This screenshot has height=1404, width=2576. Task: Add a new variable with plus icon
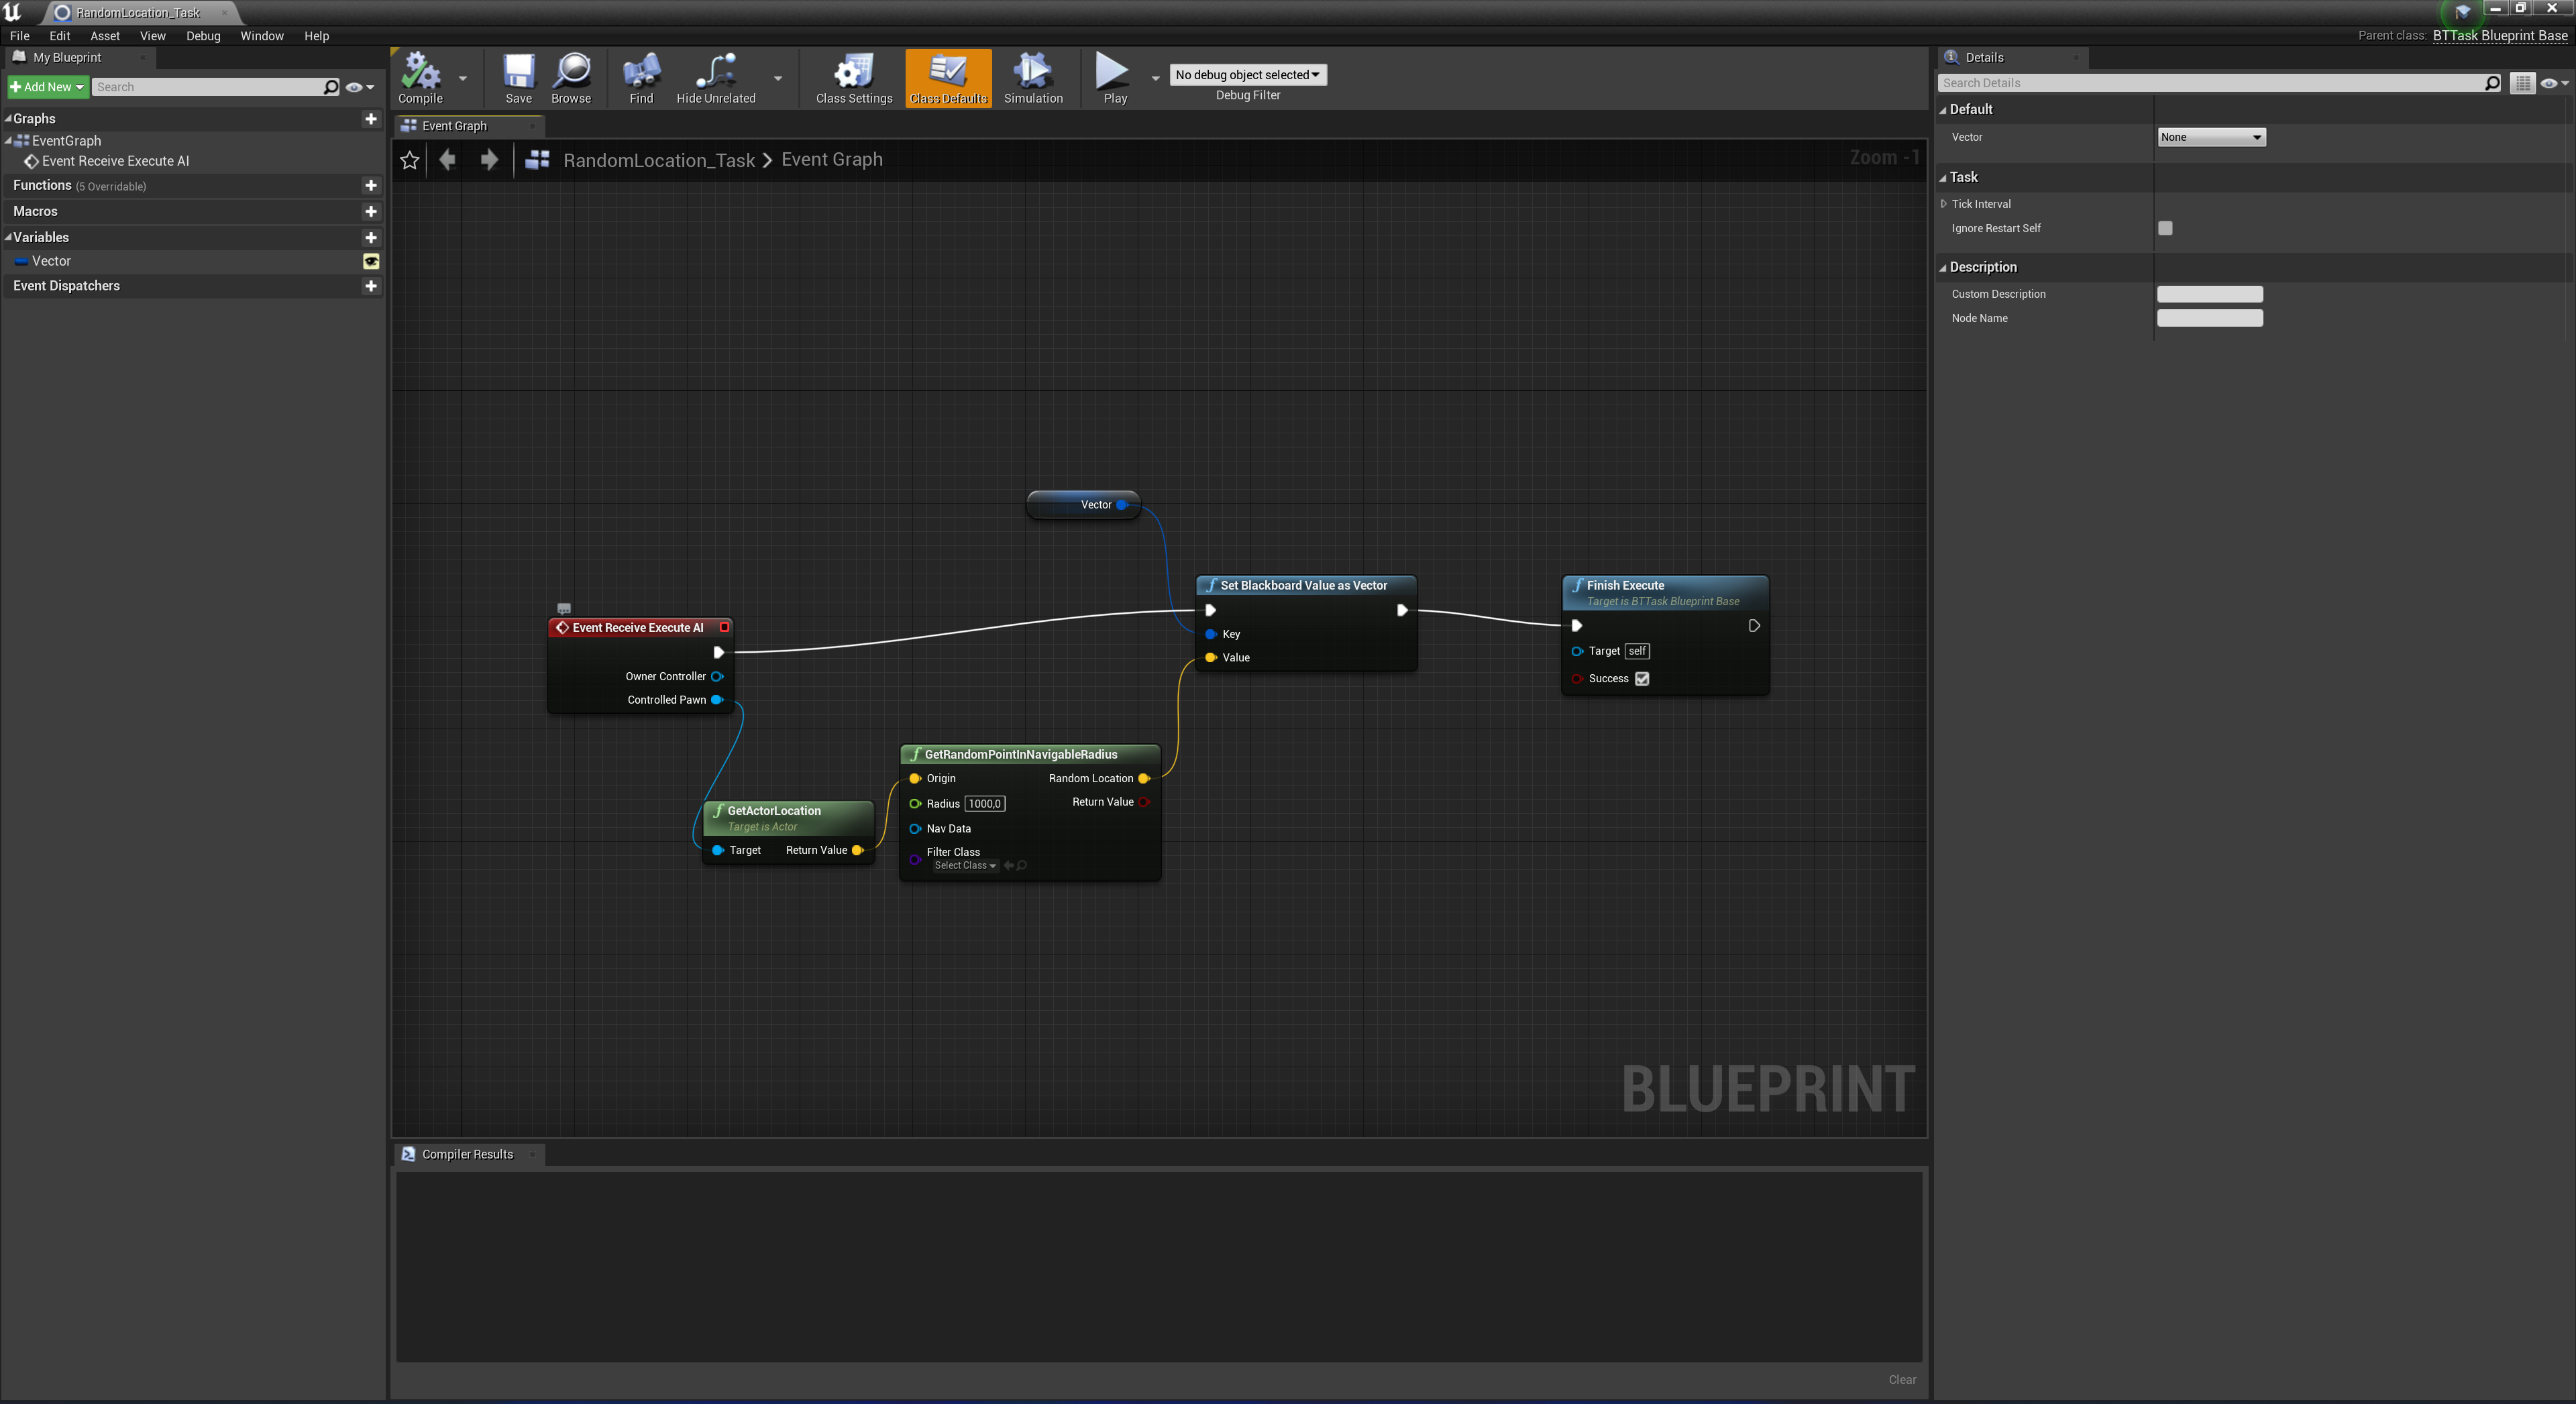(371, 238)
